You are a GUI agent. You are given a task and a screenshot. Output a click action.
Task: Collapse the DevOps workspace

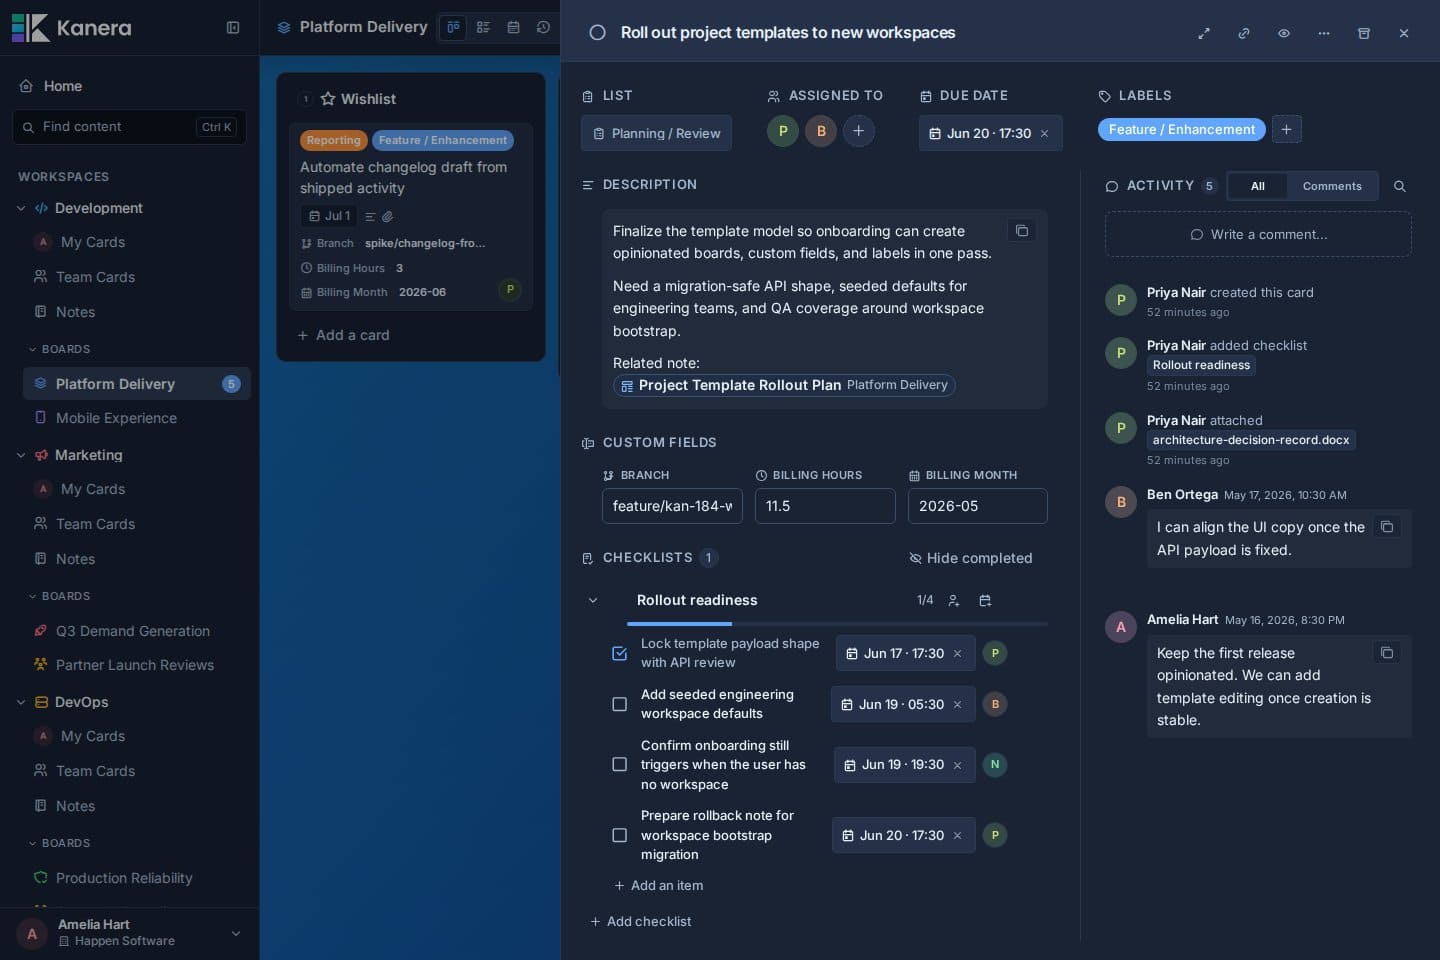(x=21, y=703)
